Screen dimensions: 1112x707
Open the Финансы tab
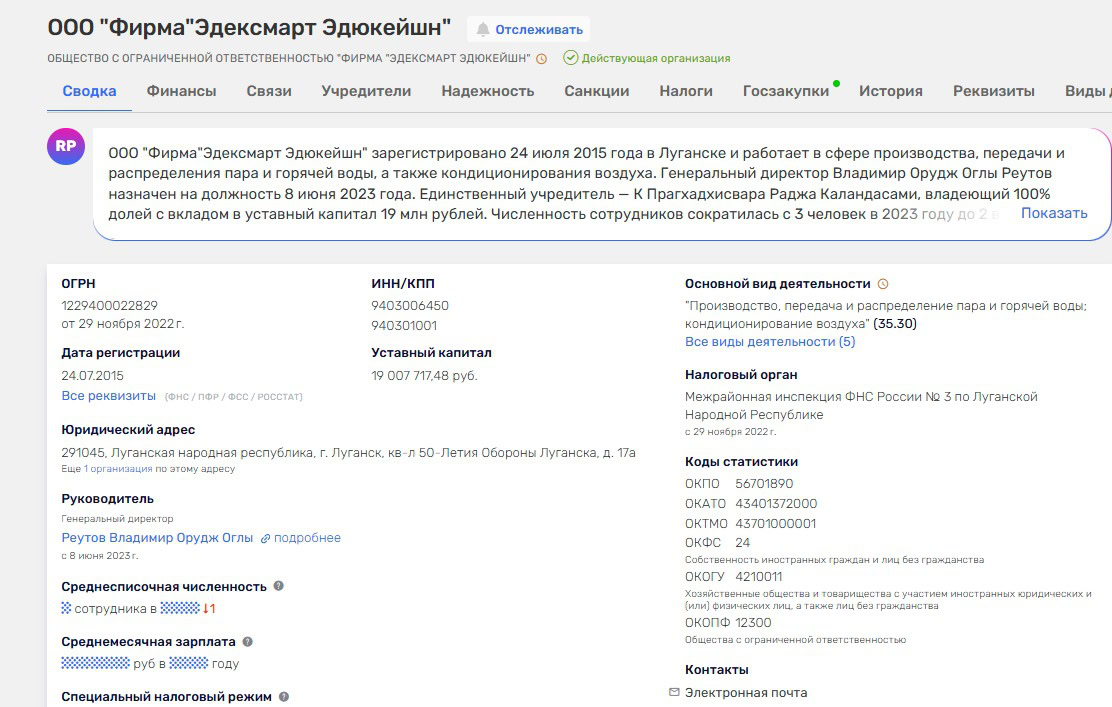click(x=181, y=91)
